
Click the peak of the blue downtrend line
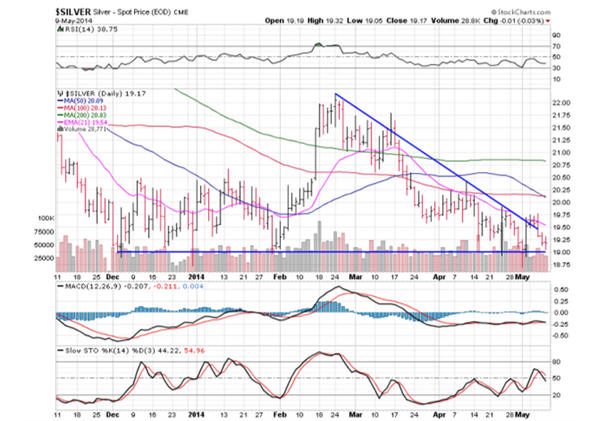pyautogui.click(x=336, y=94)
